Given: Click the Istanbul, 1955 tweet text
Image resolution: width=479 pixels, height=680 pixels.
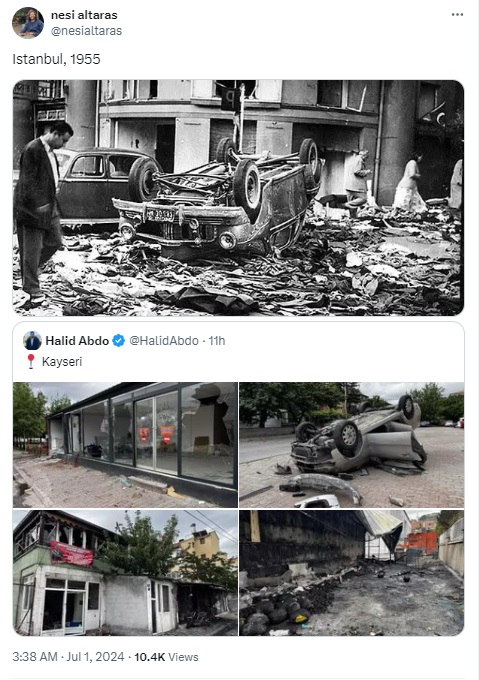Looking at the screenshot, I should tap(56, 59).
